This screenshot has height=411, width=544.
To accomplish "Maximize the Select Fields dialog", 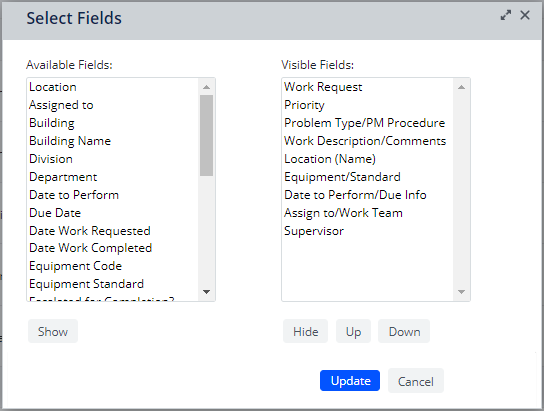I will [505, 15].
